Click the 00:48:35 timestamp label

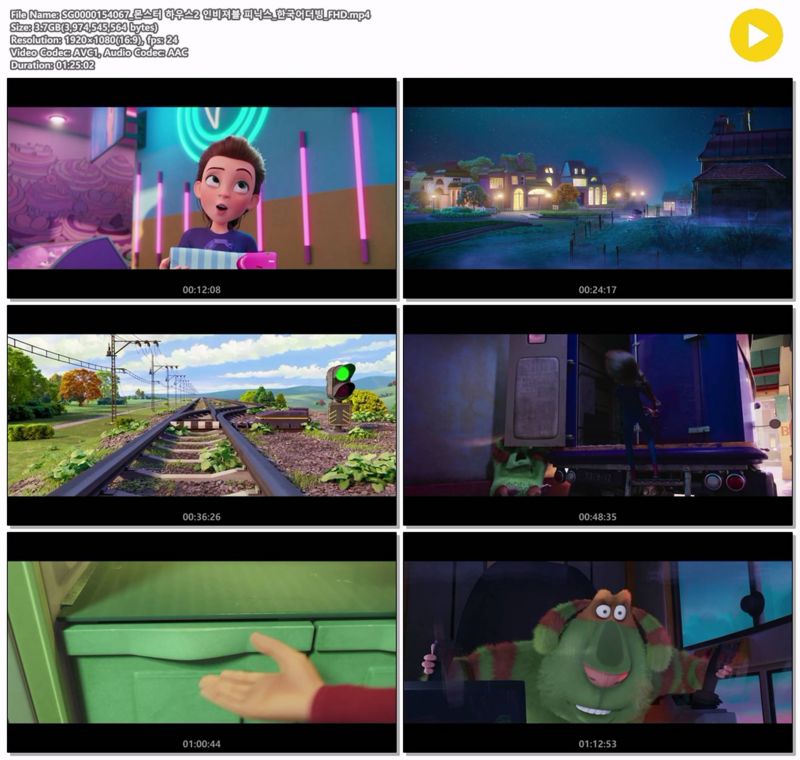(597, 517)
